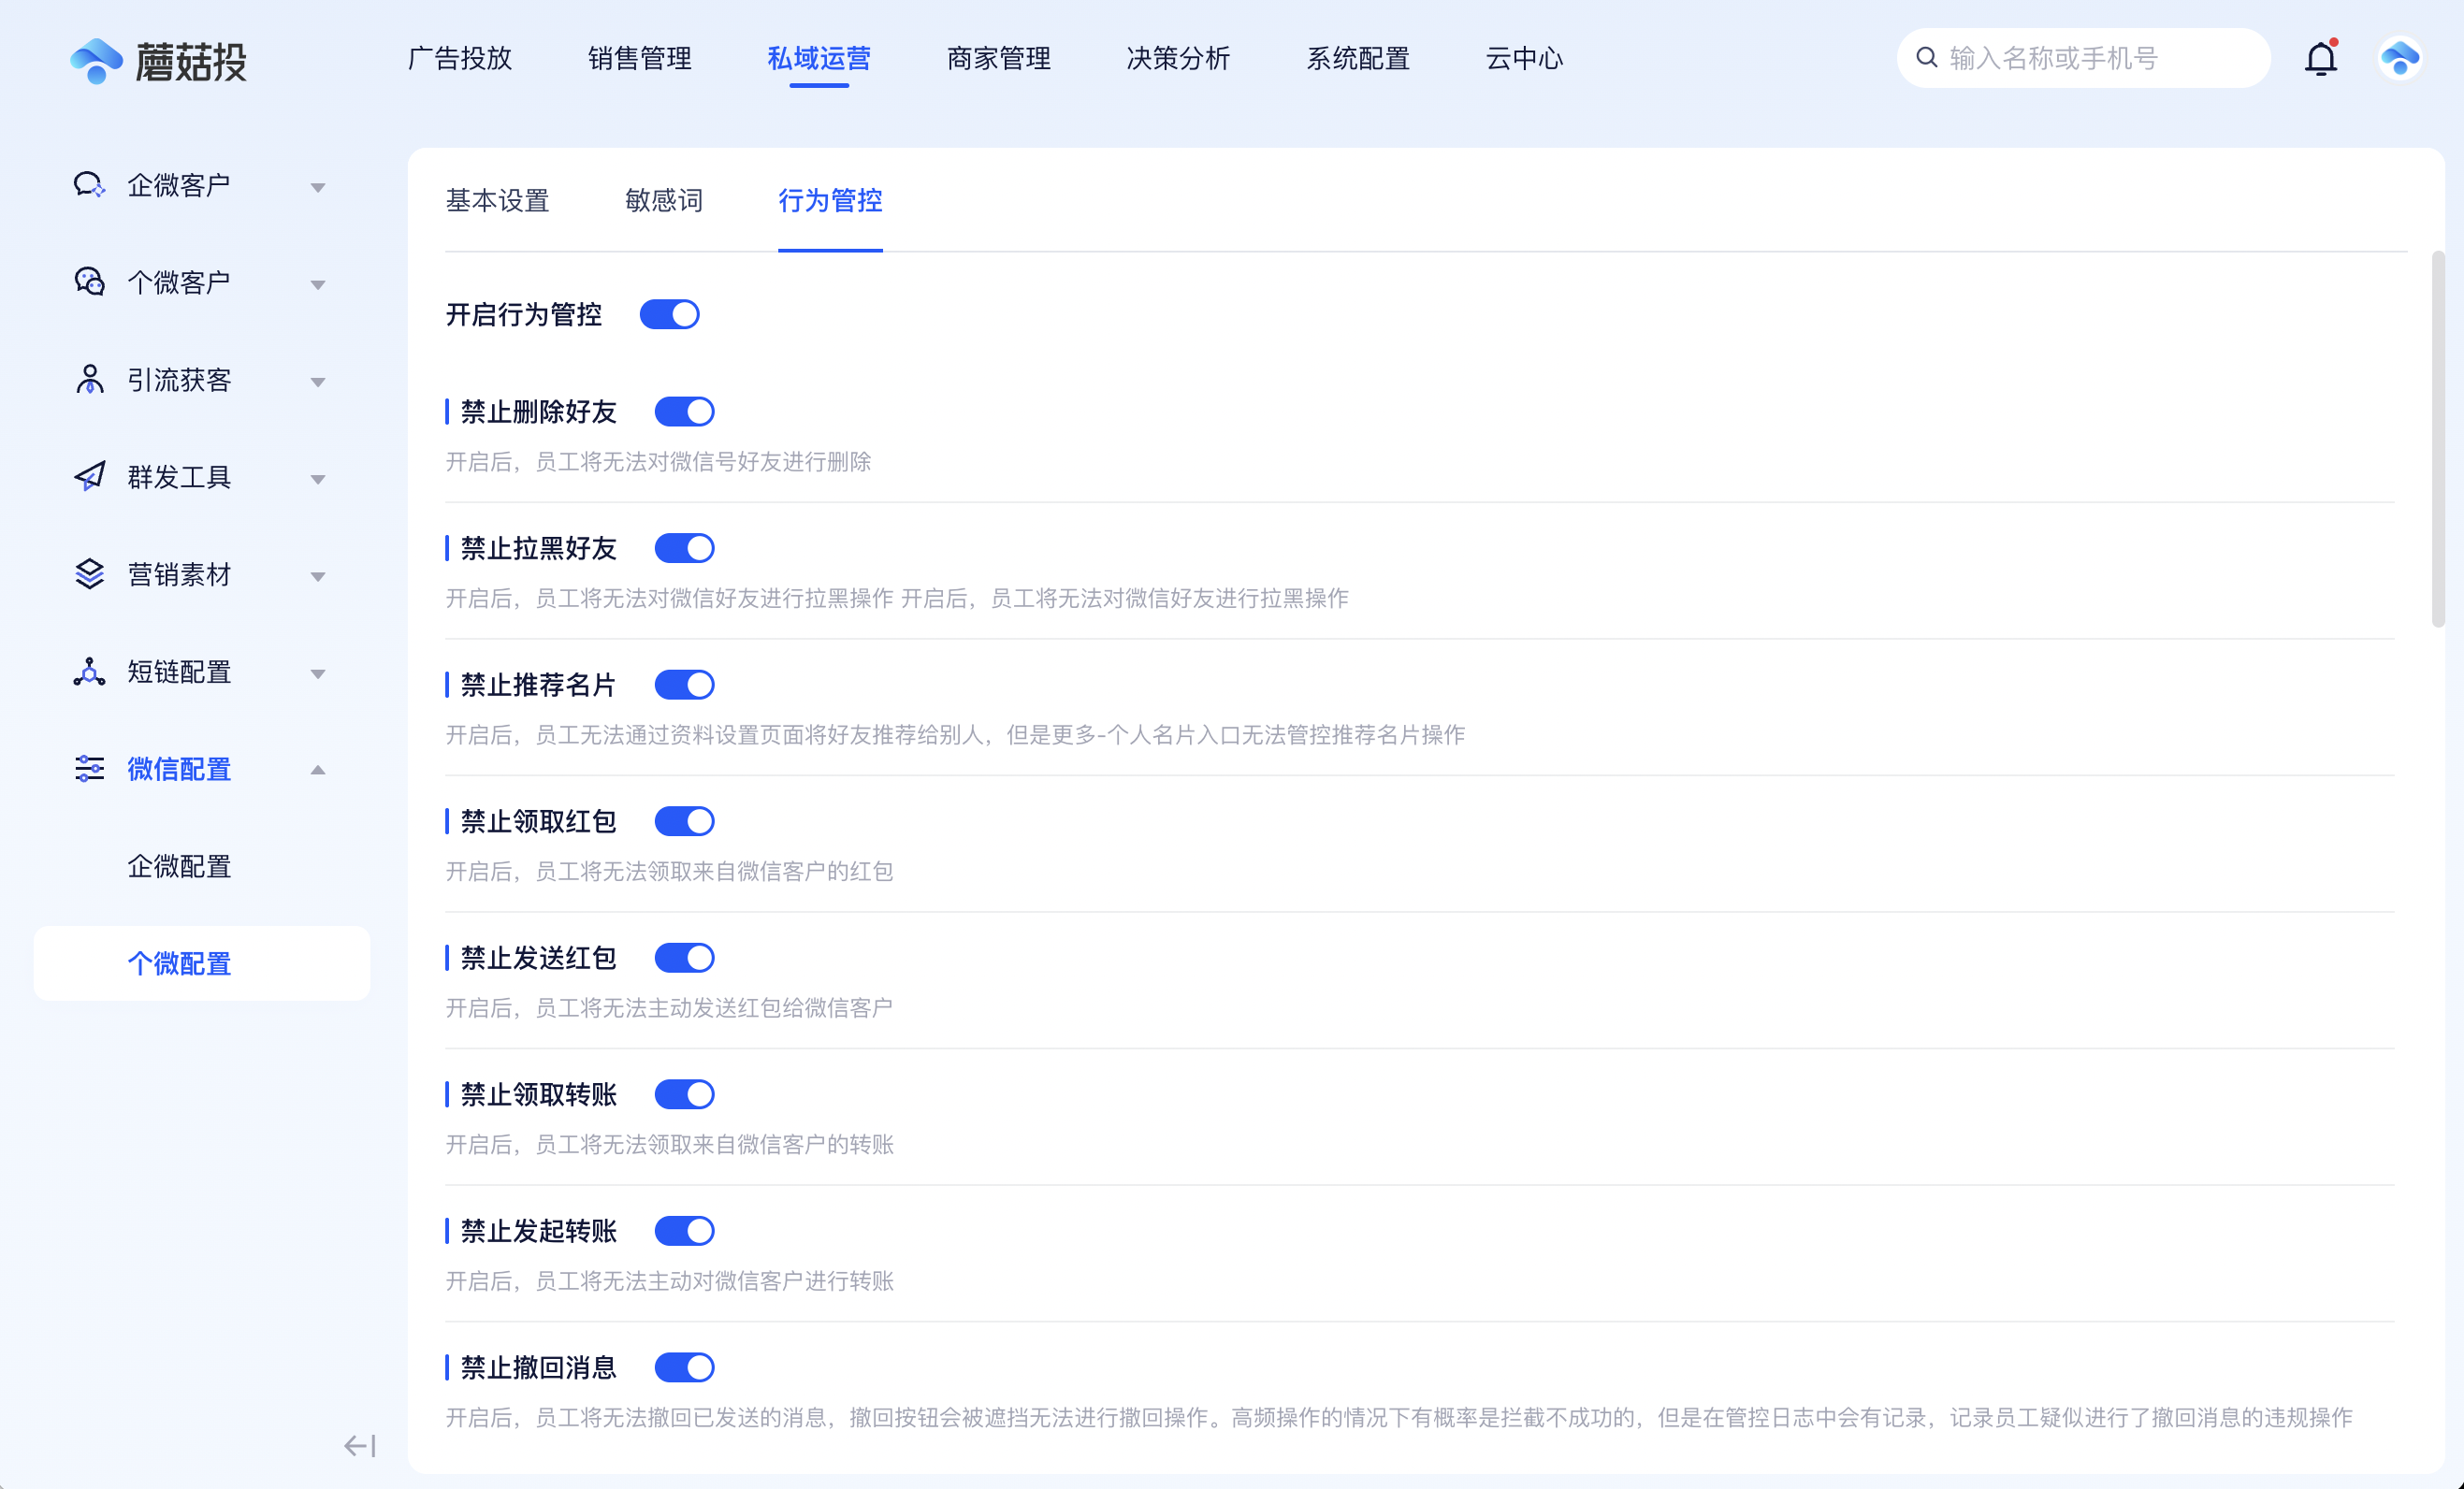Click the 蘑菇投 cloud logo

tap(96, 61)
